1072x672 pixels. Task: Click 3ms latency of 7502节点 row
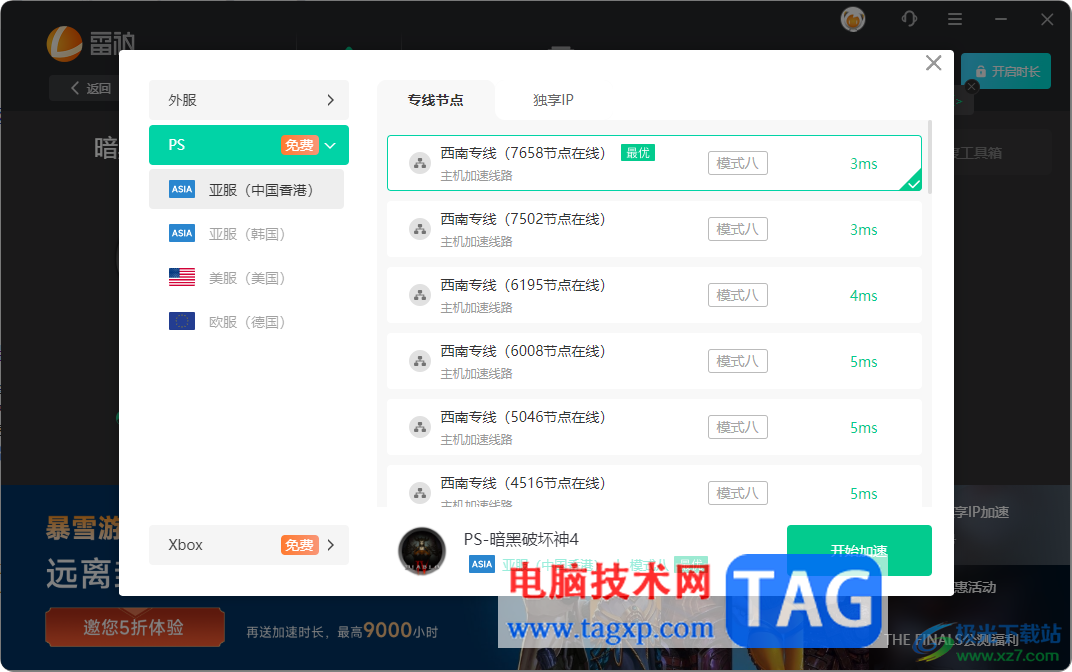(863, 230)
